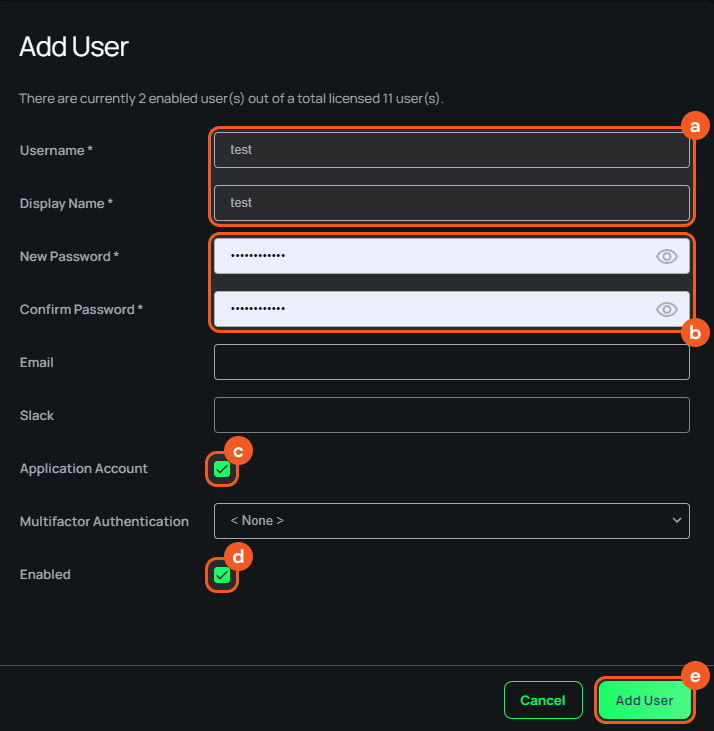This screenshot has width=714, height=731.
Task: Click the Multifactor Authentication label text
Action: pyautogui.click(x=104, y=521)
